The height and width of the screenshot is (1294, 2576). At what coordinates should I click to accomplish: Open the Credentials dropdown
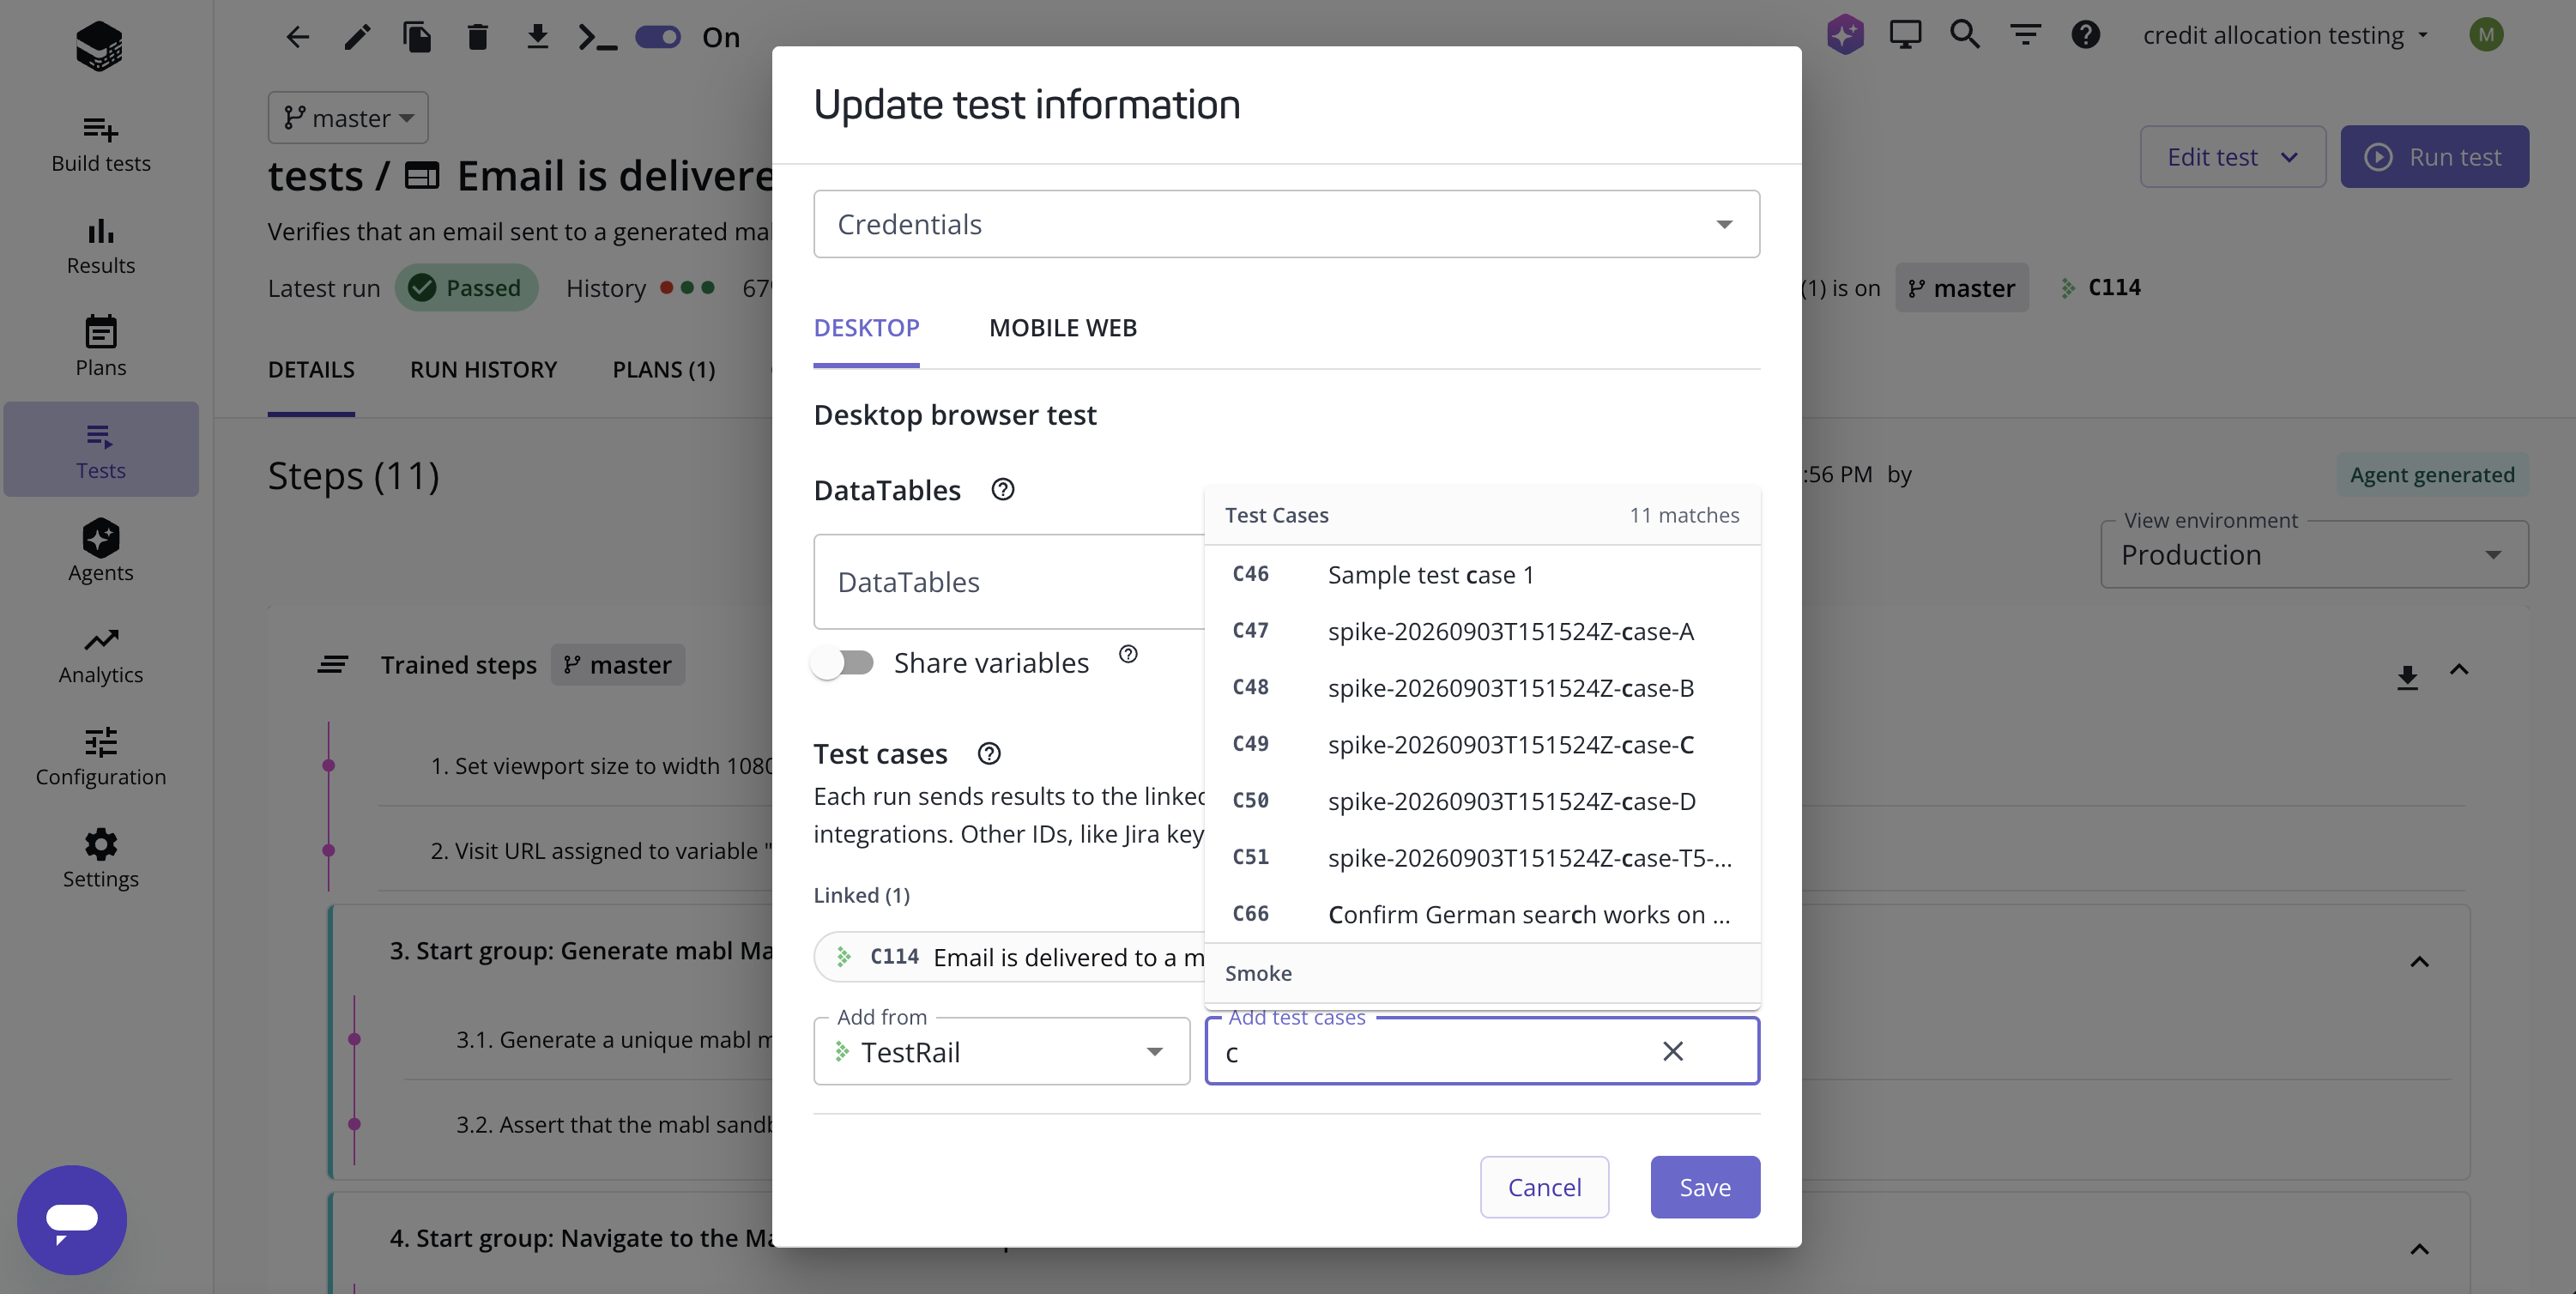[1286, 224]
